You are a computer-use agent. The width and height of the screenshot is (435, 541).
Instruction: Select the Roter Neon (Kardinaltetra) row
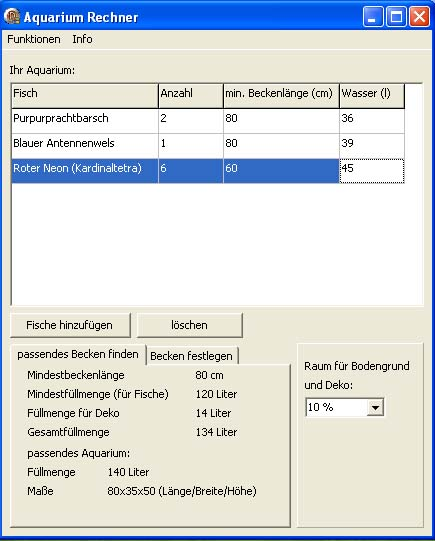pos(208,171)
